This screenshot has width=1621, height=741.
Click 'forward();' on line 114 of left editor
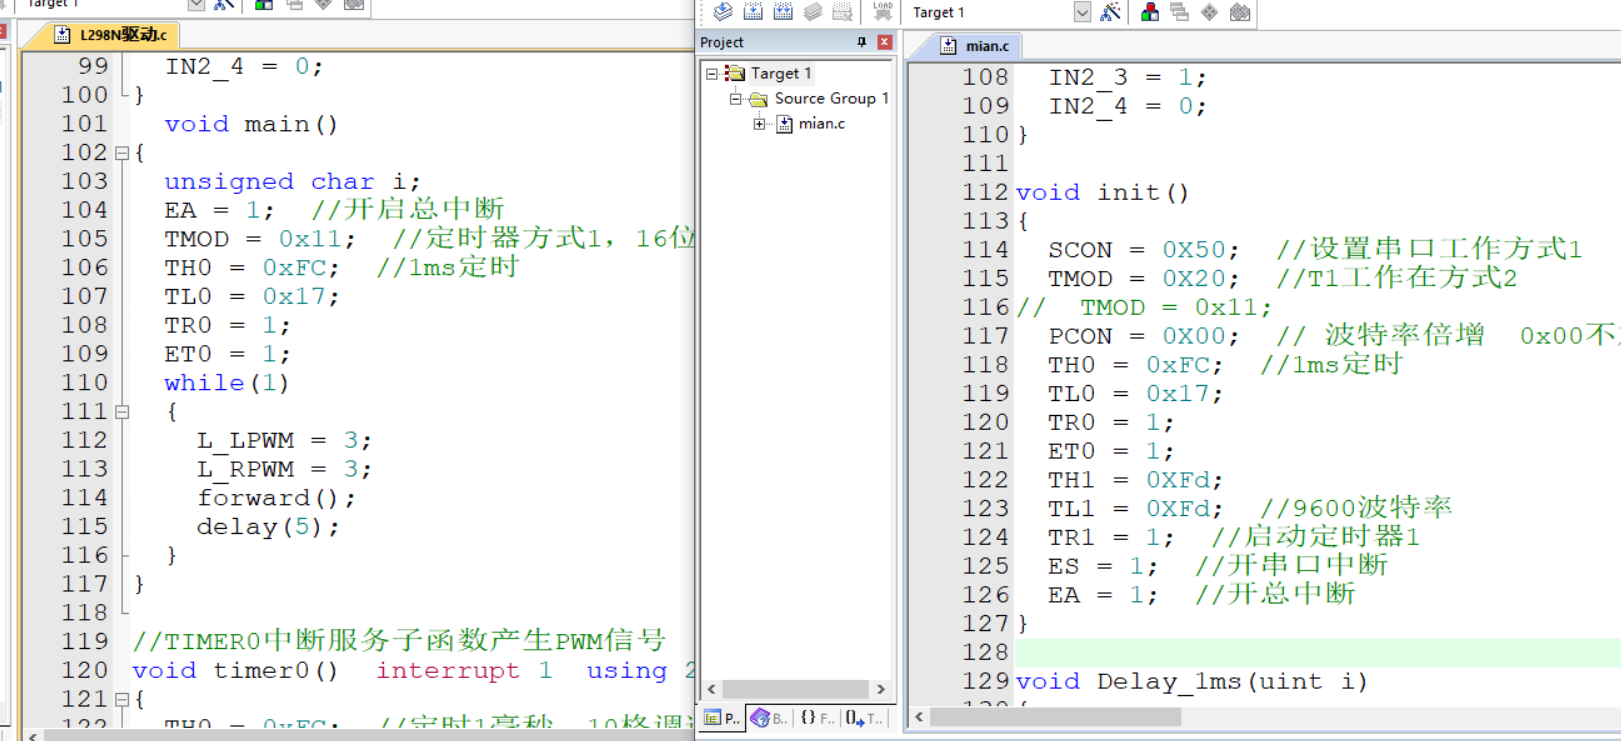click(276, 498)
